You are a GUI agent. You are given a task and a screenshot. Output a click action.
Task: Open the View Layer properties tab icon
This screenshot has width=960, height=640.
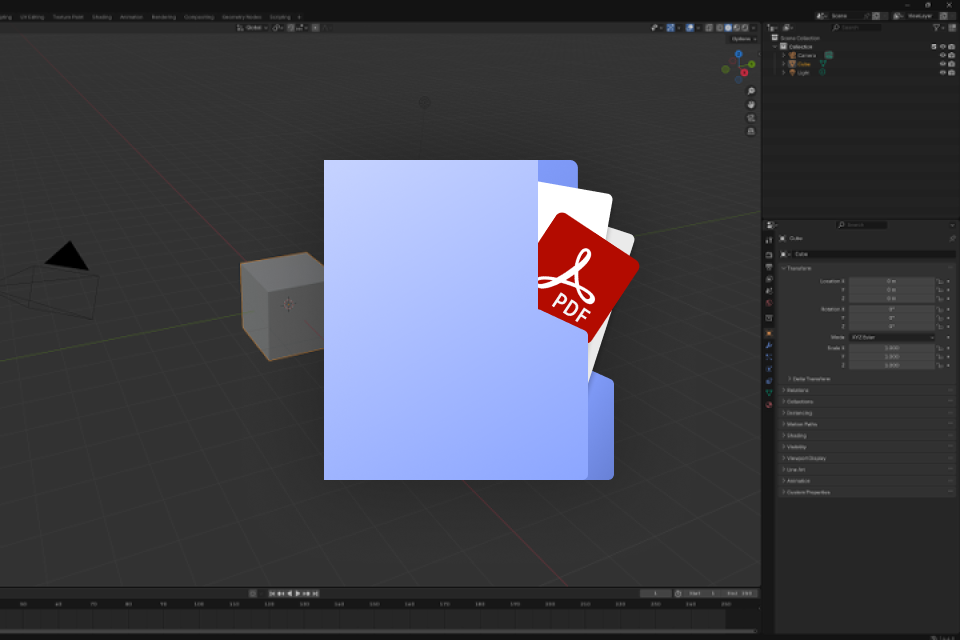click(x=769, y=279)
